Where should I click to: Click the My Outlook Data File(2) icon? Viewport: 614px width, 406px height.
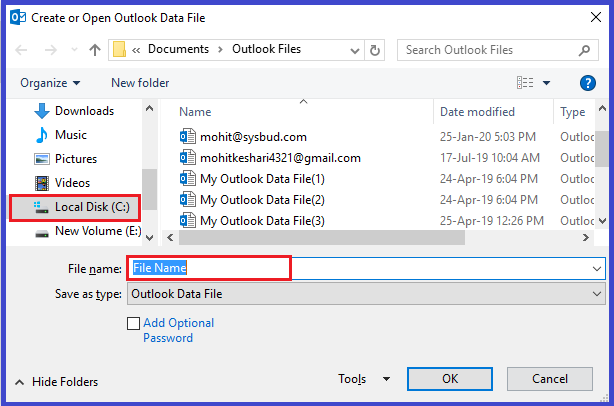188,200
